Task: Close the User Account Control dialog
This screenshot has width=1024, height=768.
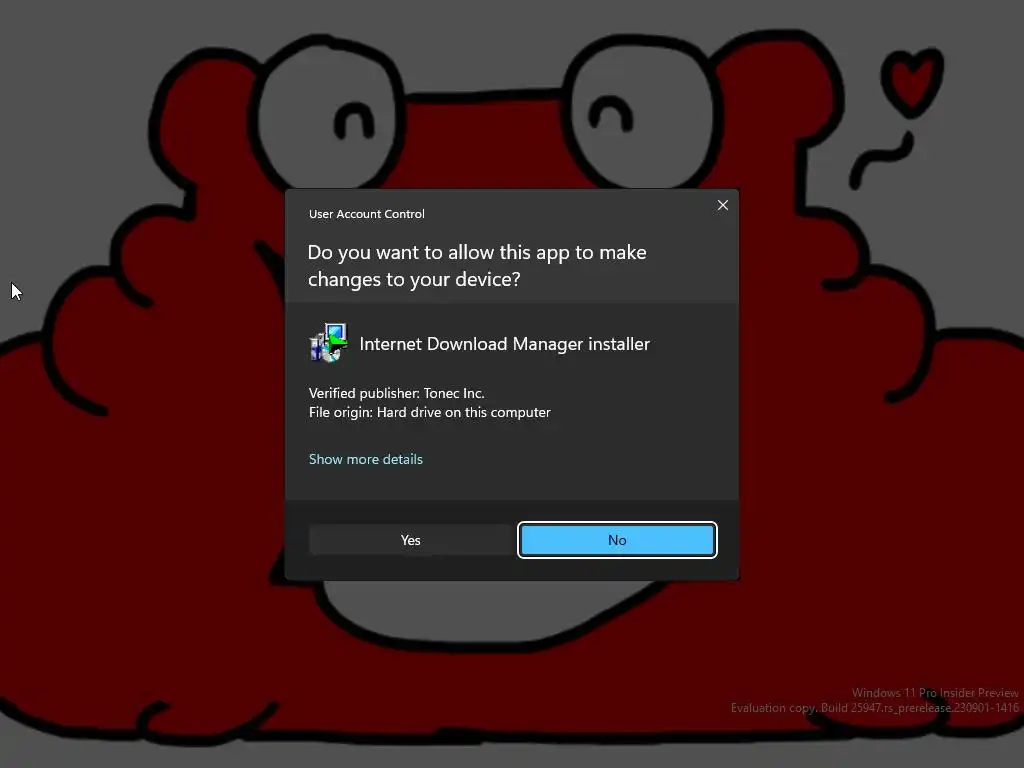Action: [722, 205]
